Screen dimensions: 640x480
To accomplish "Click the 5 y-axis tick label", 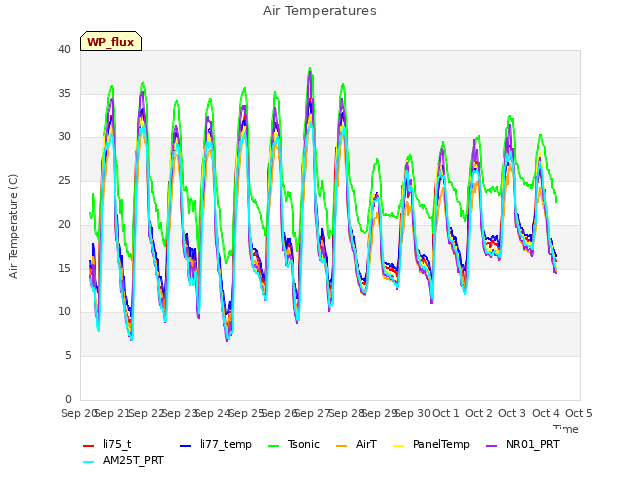I will [x=68, y=356].
